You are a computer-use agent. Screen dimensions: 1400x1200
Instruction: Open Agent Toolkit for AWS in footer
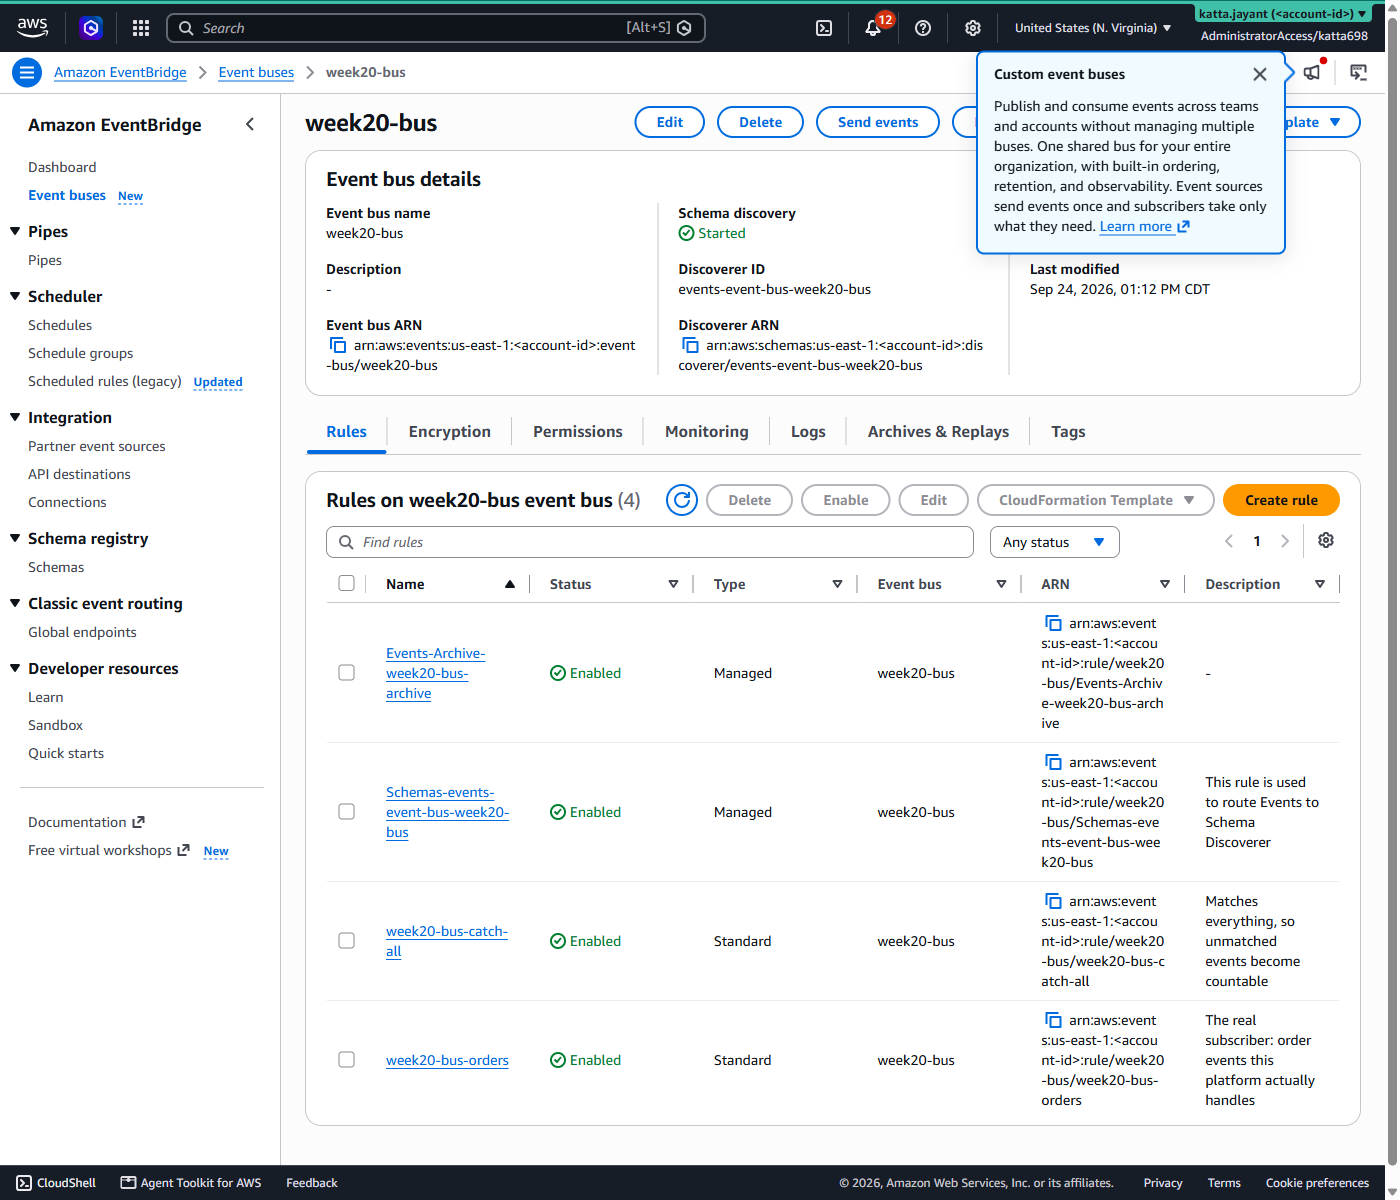(x=191, y=1183)
